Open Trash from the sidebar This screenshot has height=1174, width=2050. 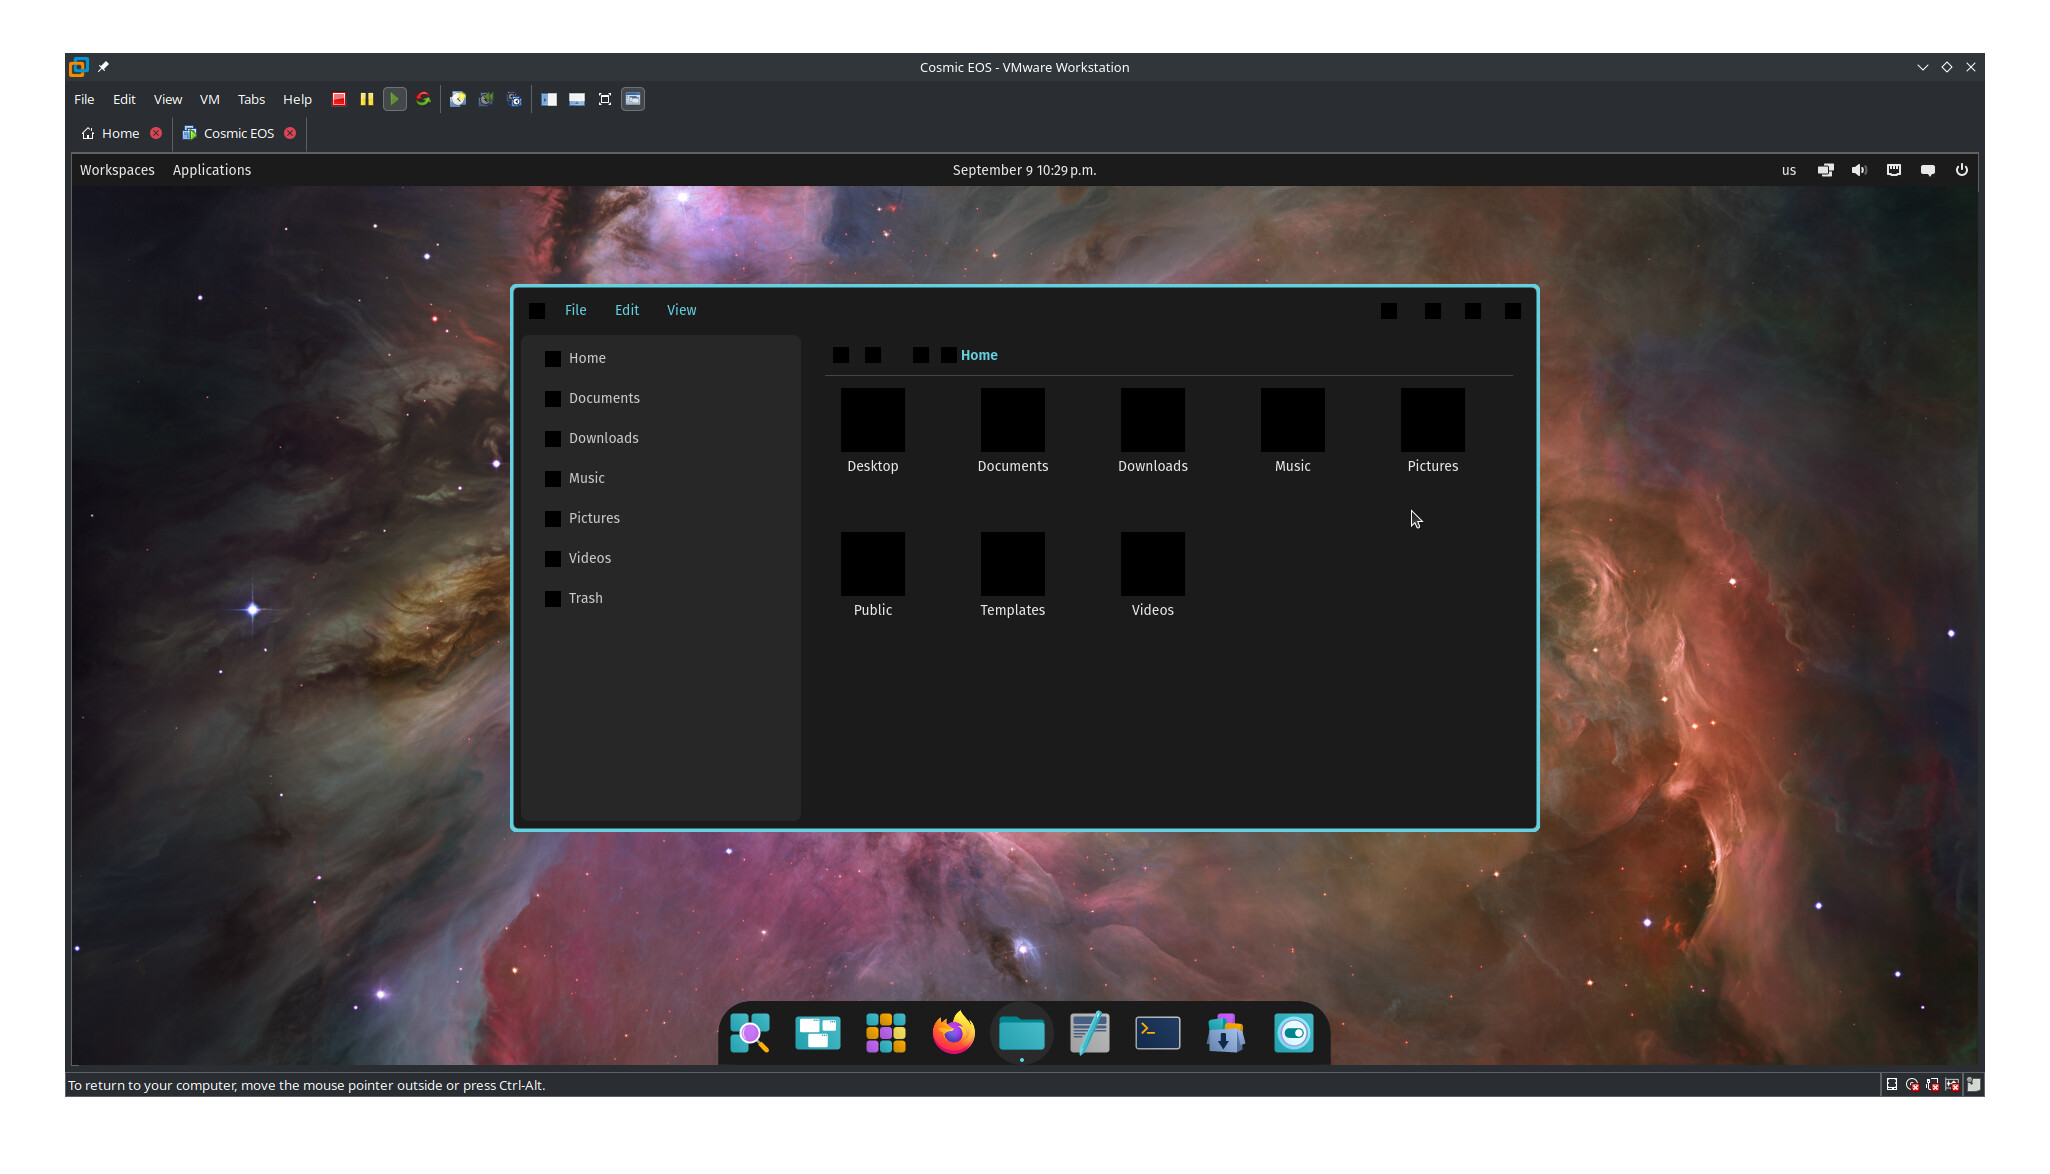coord(661,598)
